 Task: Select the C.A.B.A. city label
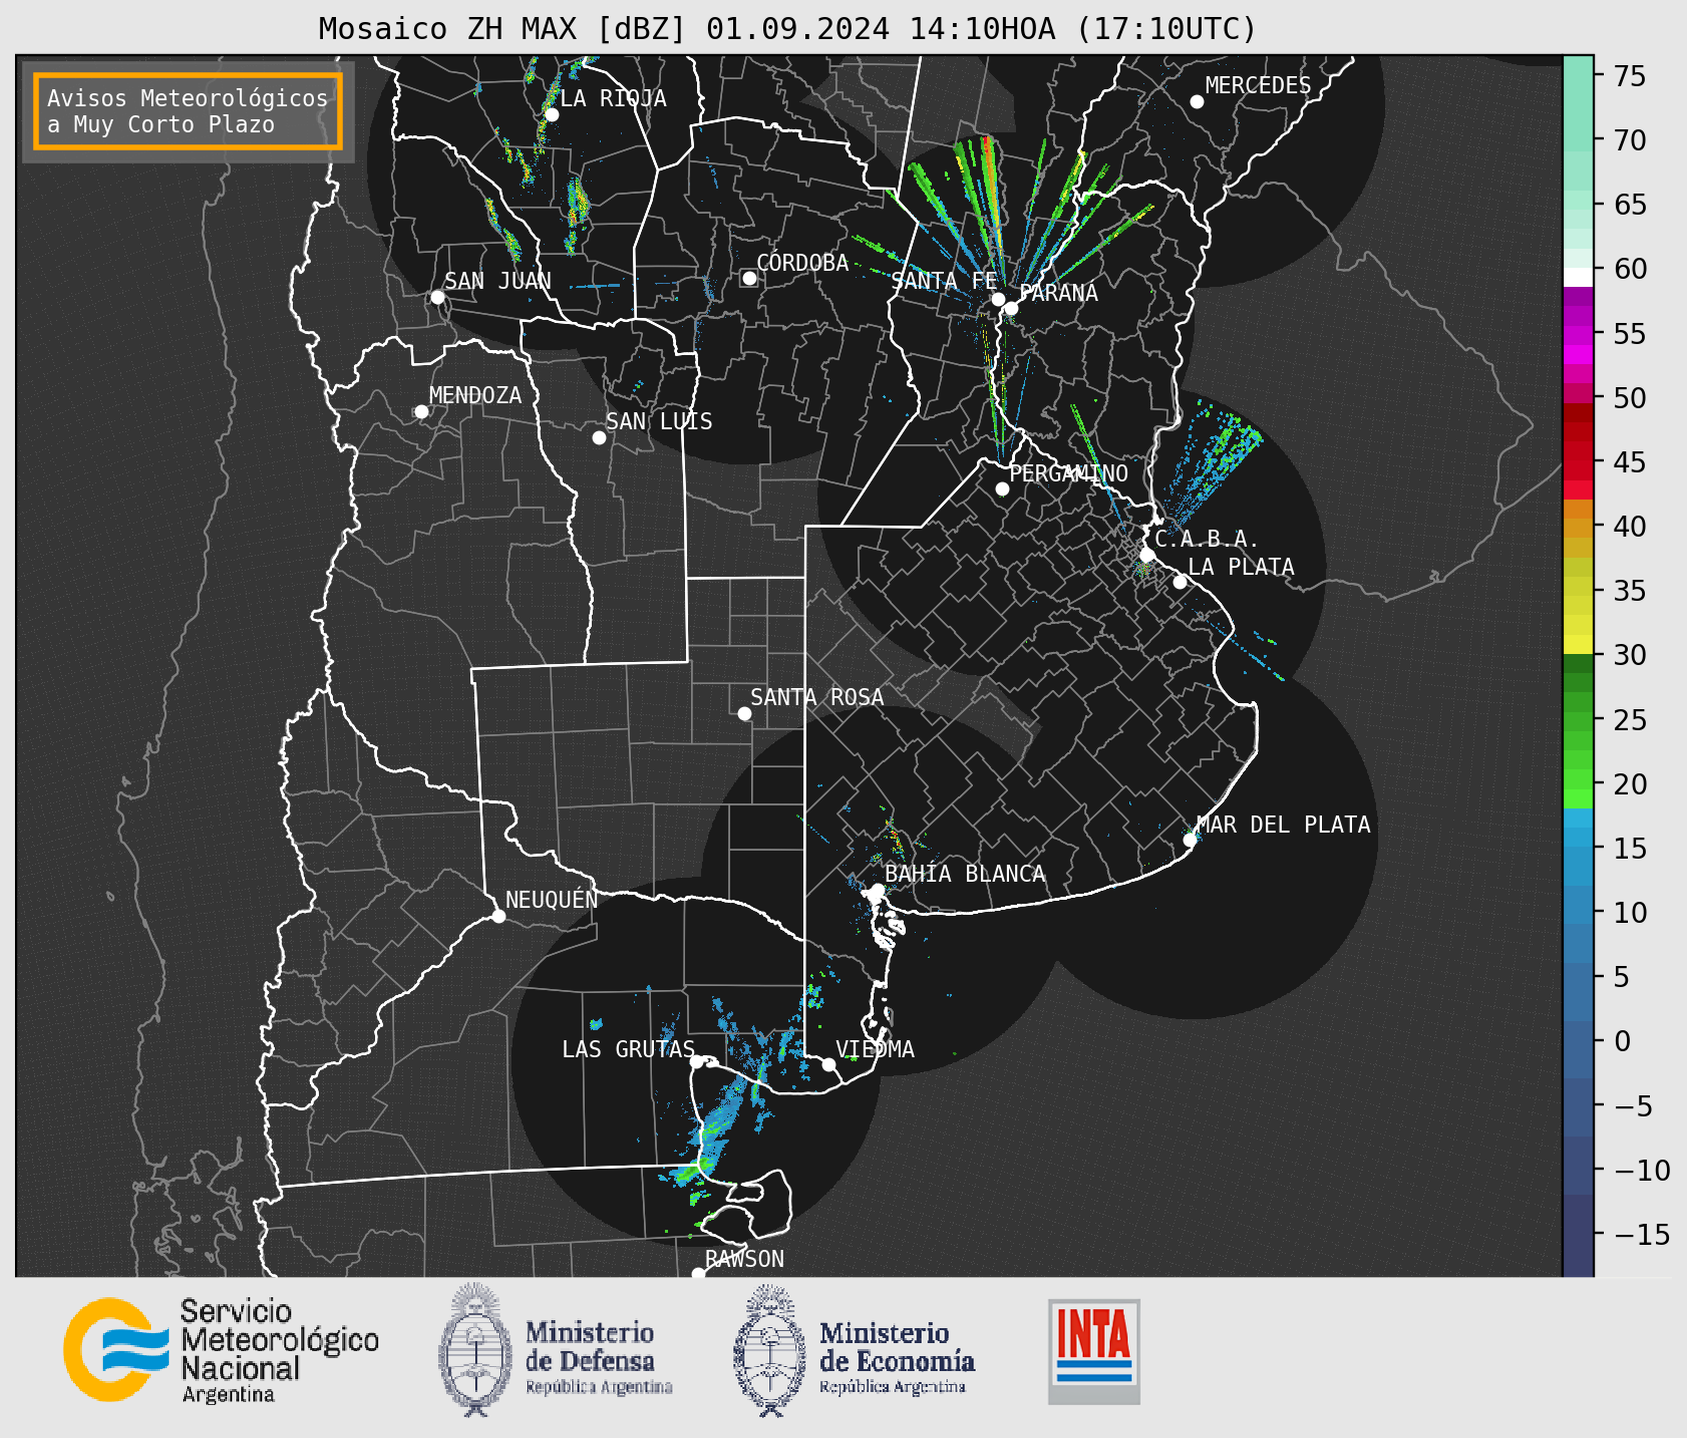(x=1207, y=540)
